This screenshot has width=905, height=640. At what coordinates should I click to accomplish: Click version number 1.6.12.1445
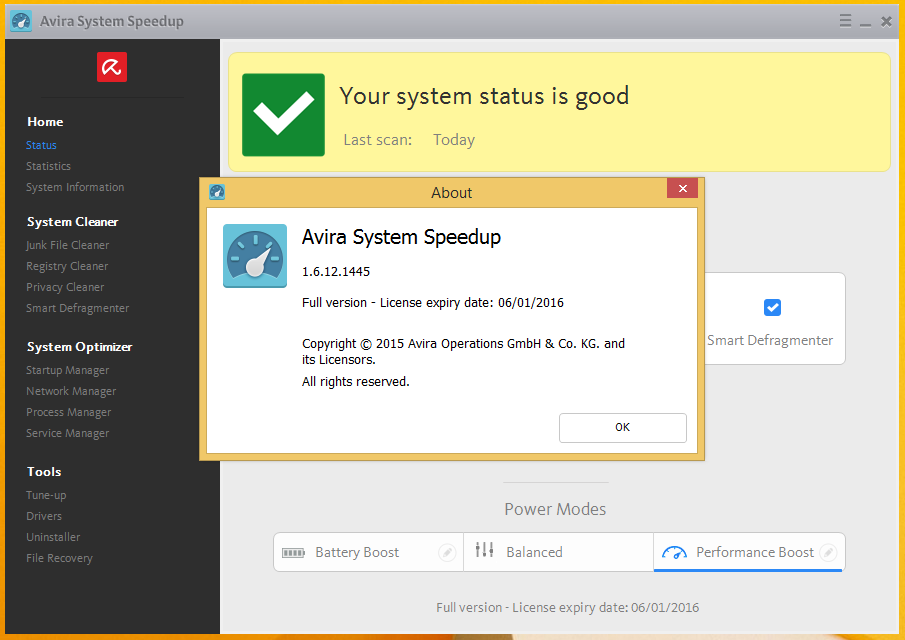[336, 272]
